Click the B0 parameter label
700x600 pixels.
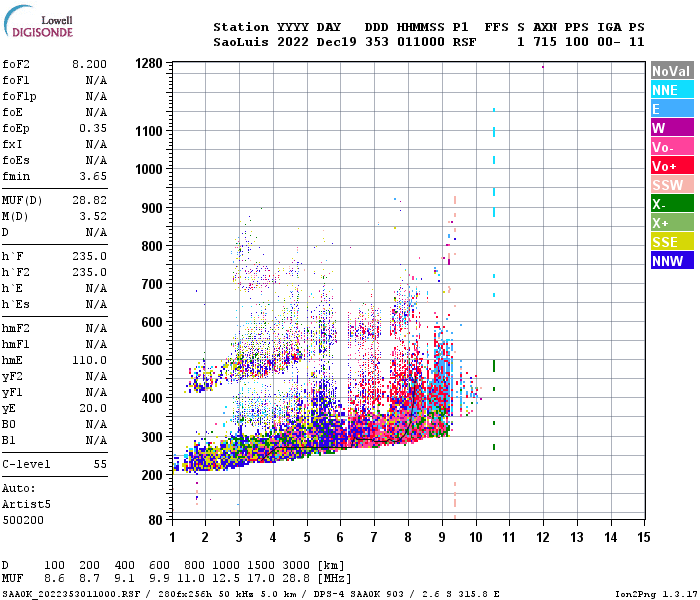tap(8, 425)
